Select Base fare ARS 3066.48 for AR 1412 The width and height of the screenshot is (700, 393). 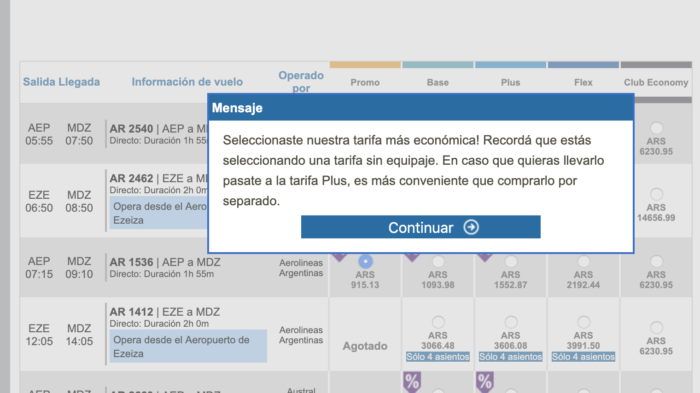click(438, 322)
